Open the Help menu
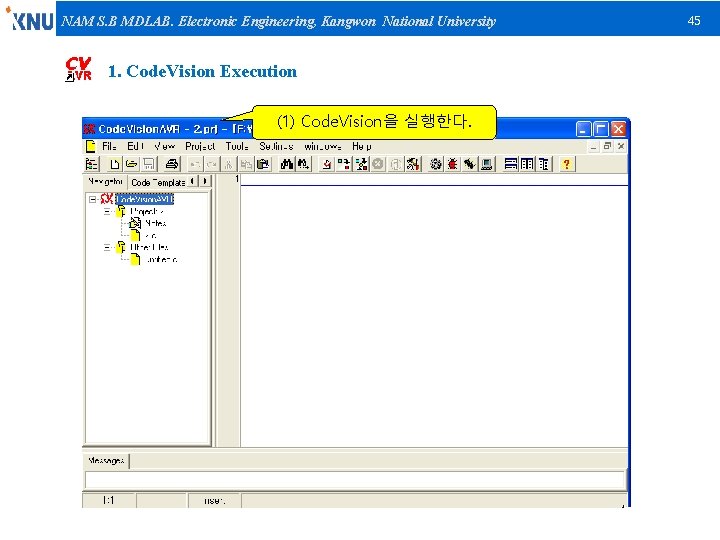The image size is (720, 540). coord(362,146)
